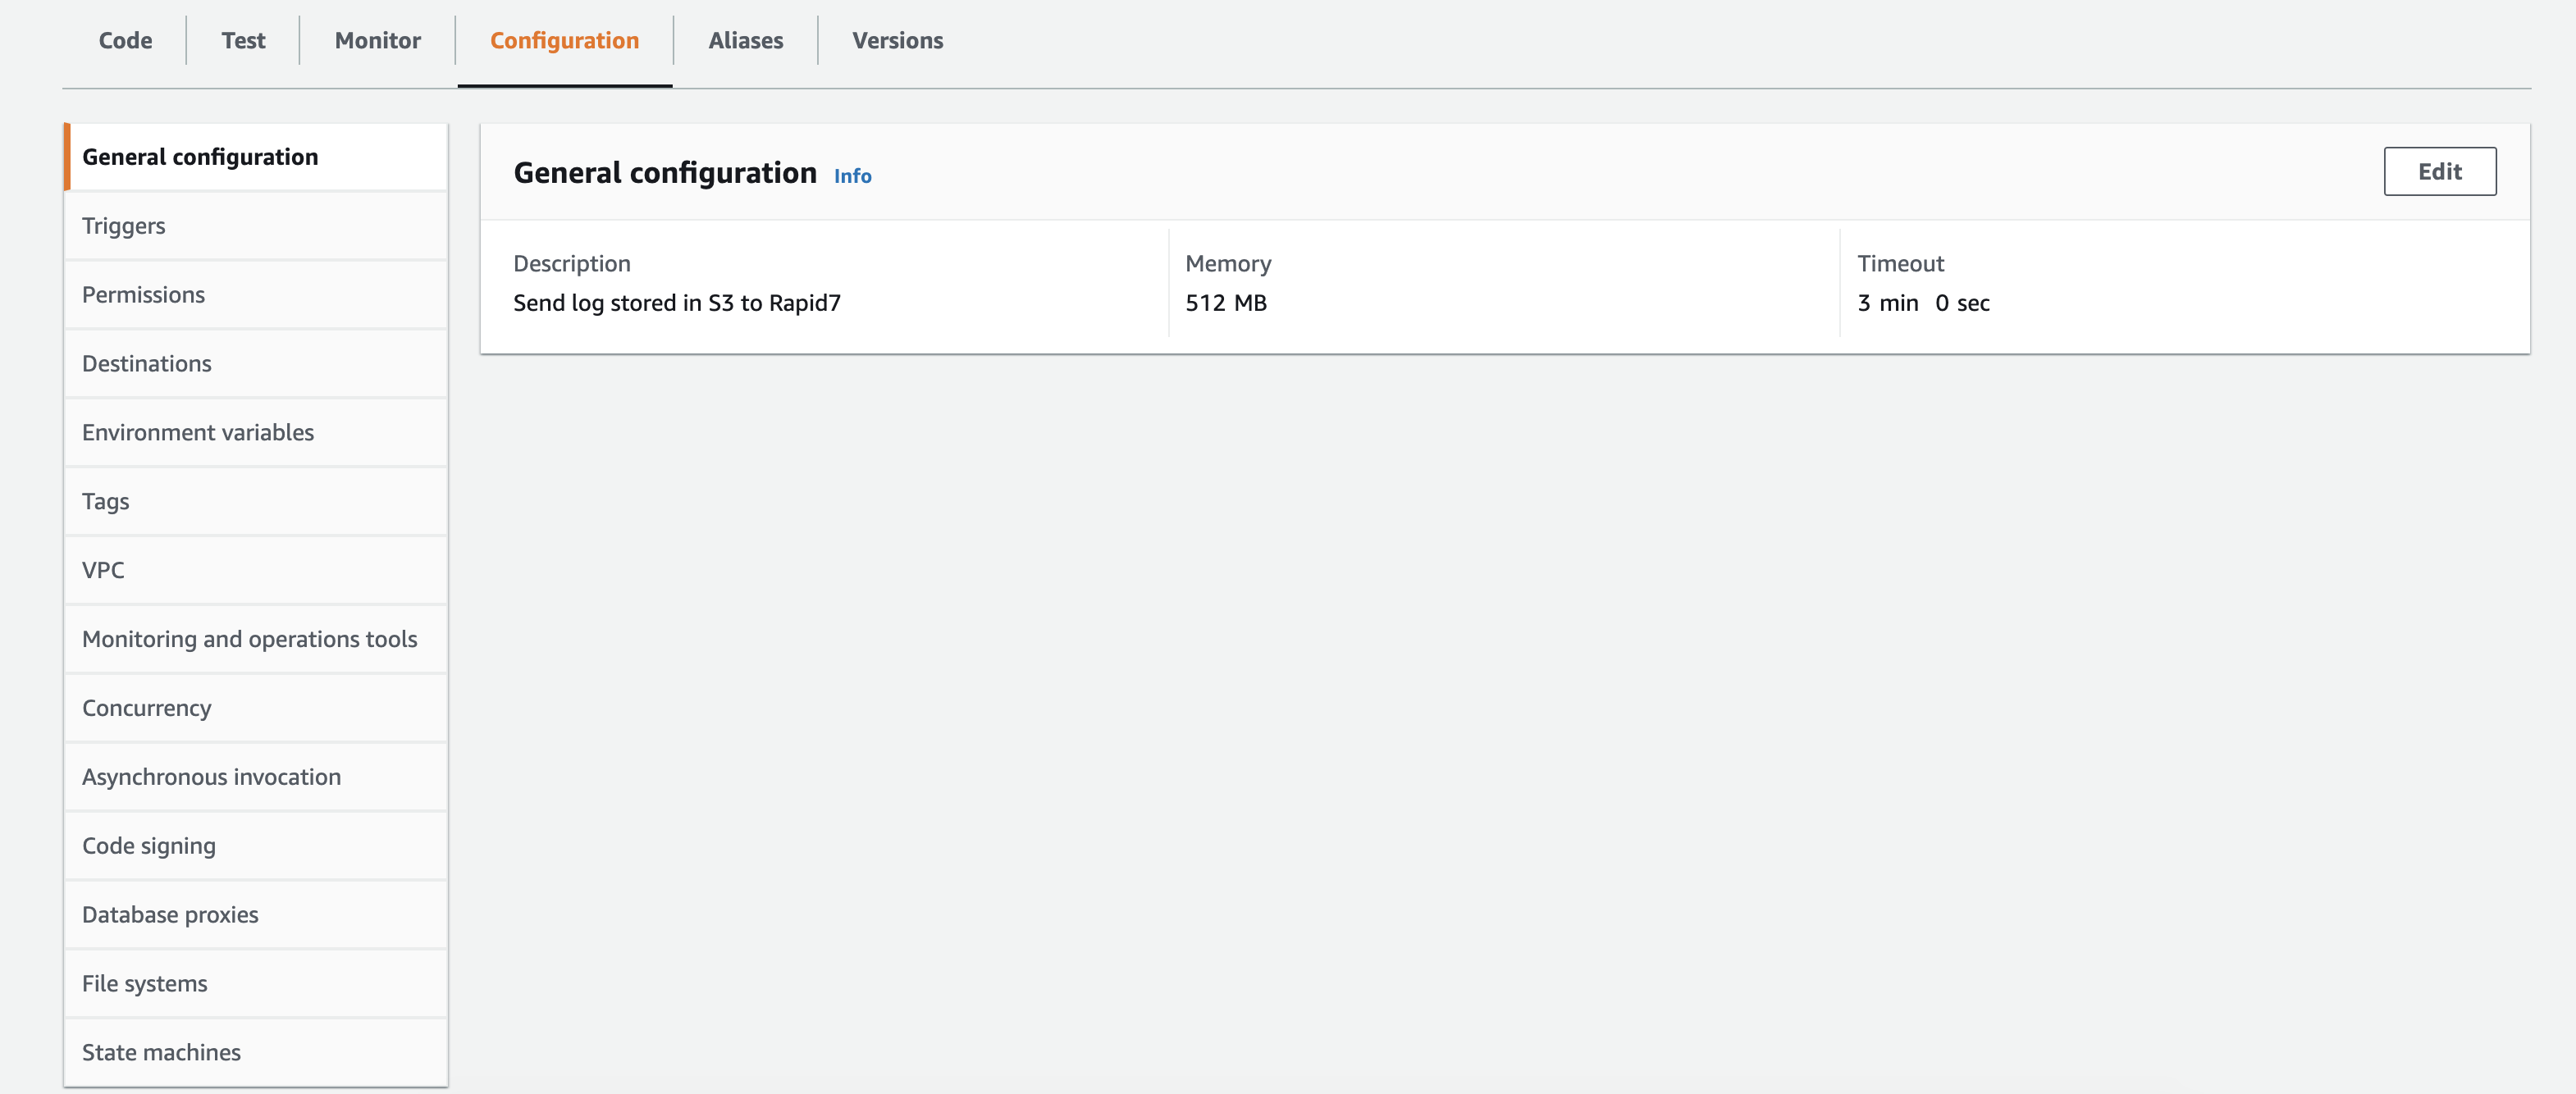This screenshot has height=1094, width=2576.
Task: Open the Destinations section
Action: point(147,364)
